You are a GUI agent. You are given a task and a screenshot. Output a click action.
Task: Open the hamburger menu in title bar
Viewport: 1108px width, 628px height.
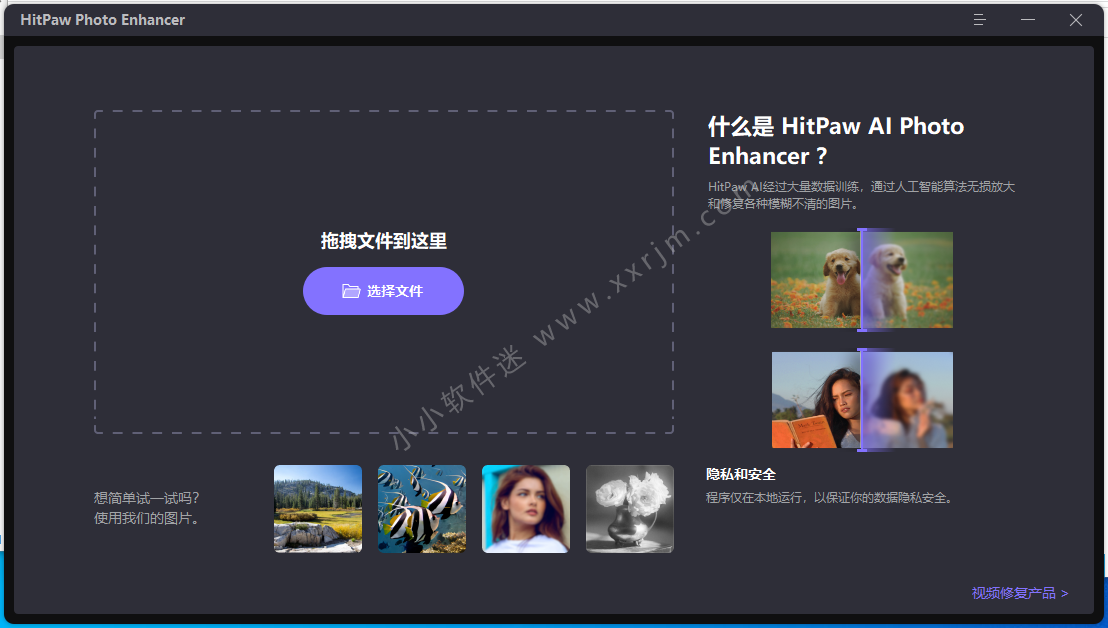point(979,20)
